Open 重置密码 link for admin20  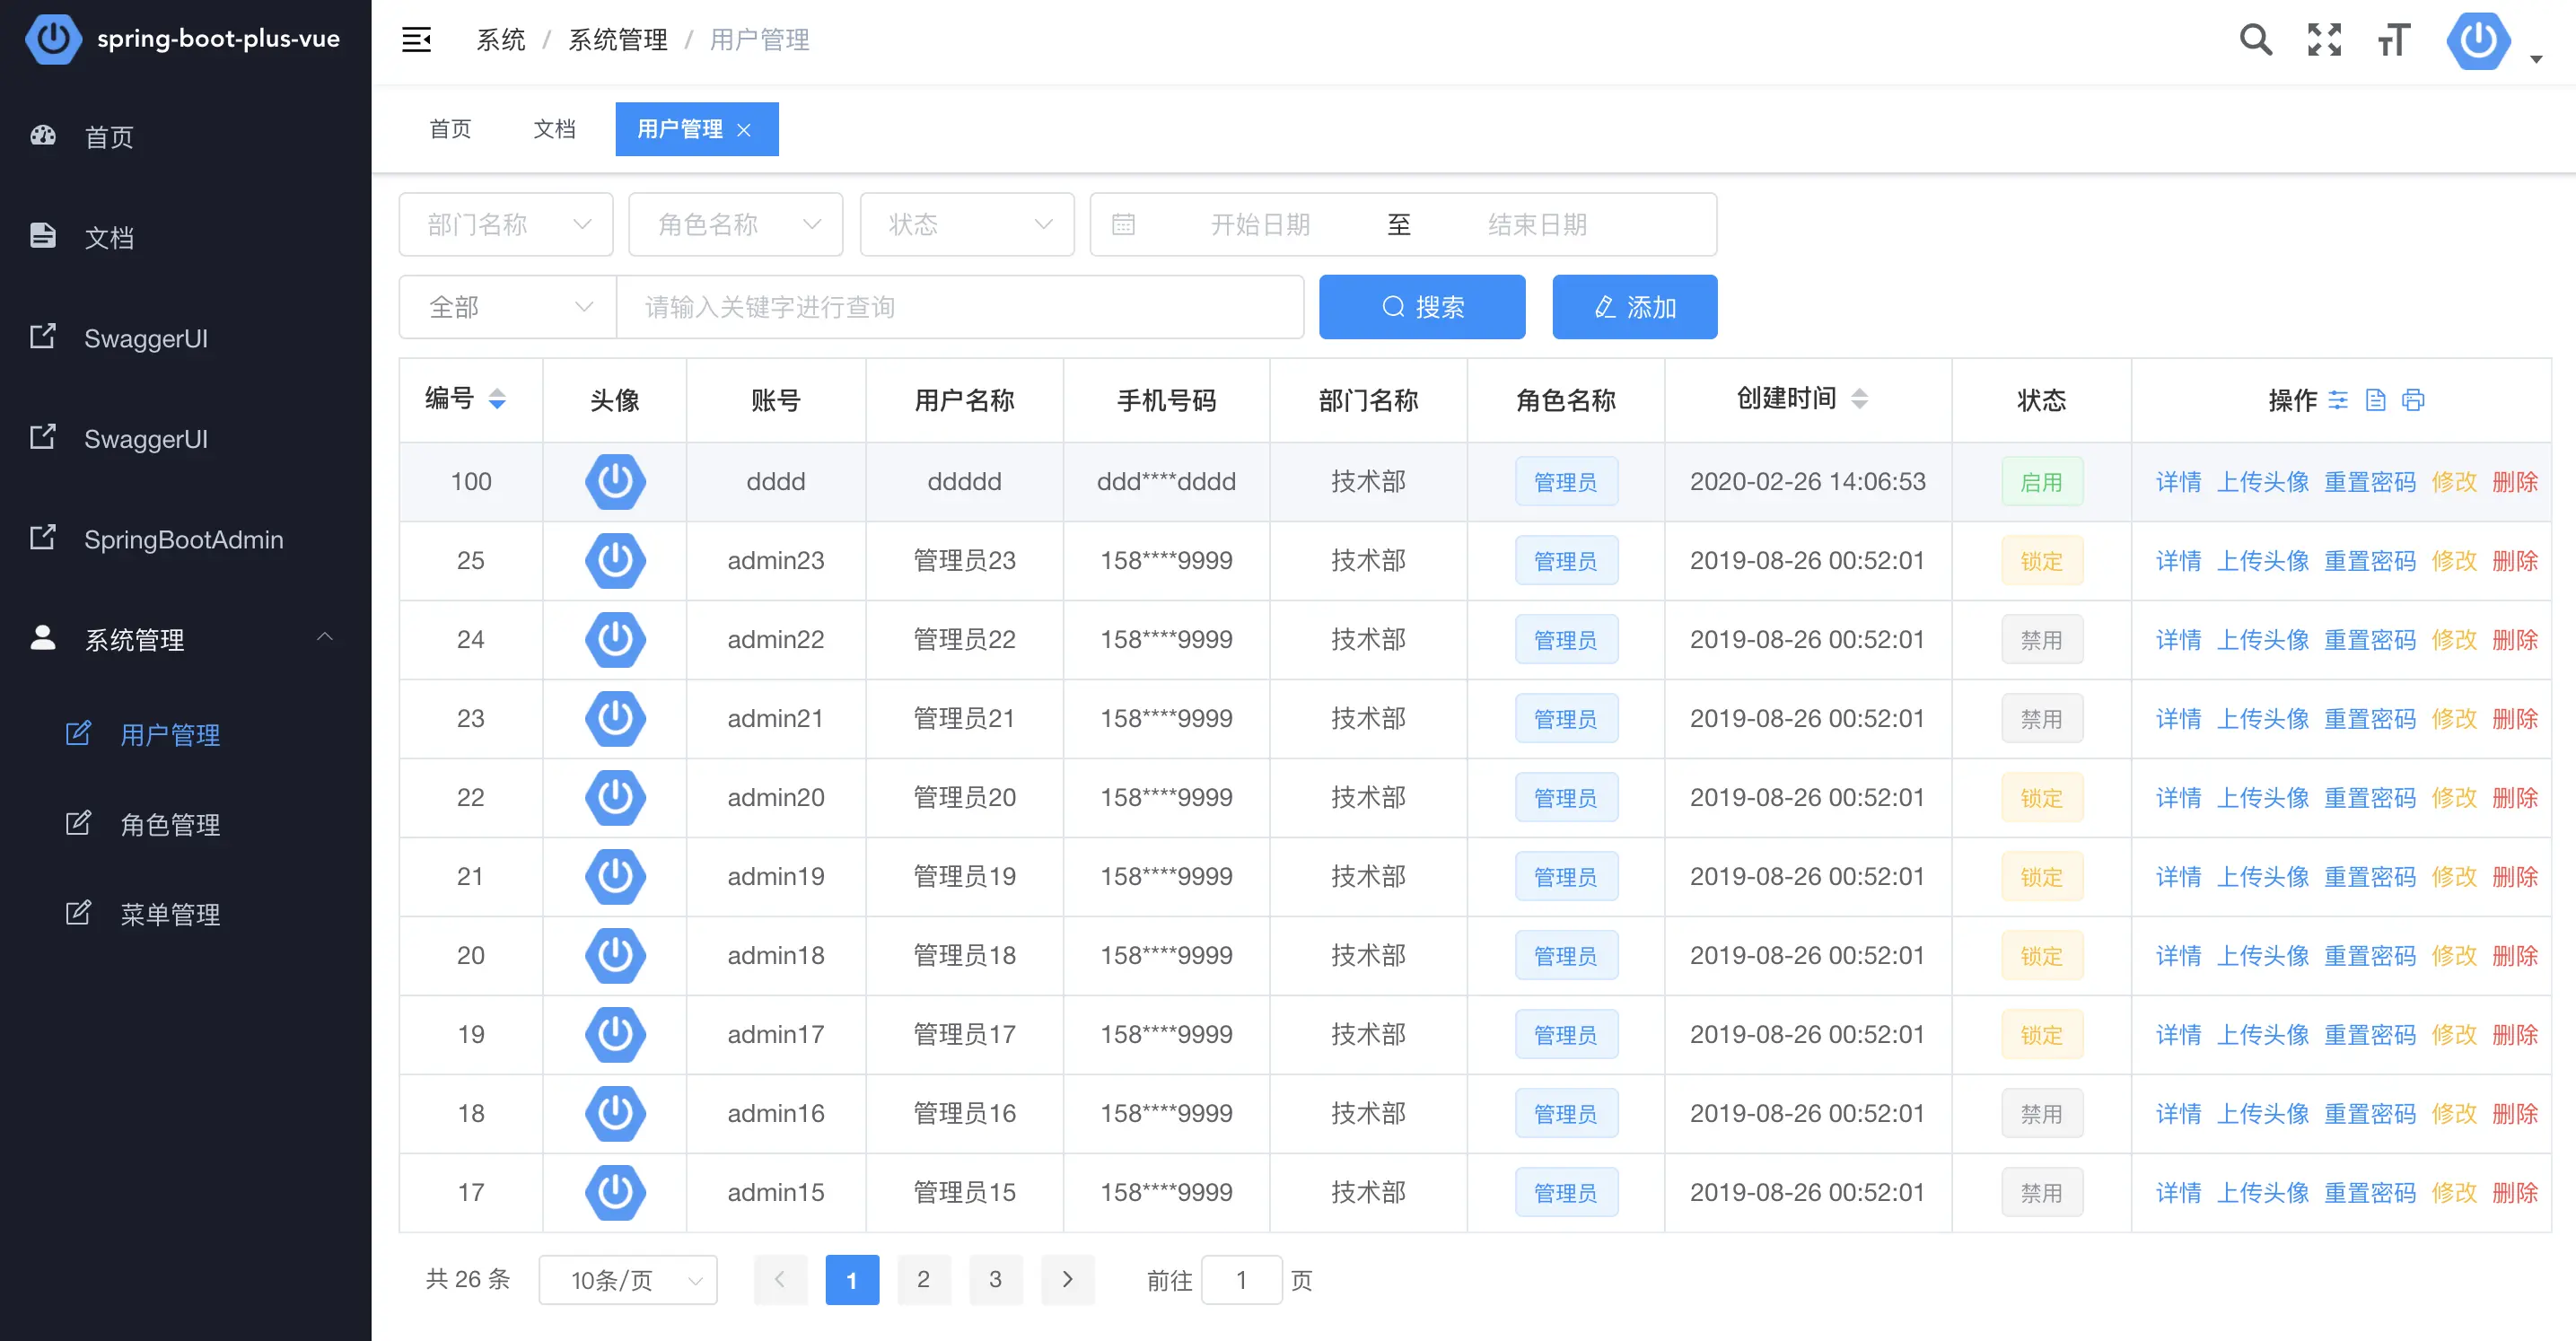point(2370,797)
